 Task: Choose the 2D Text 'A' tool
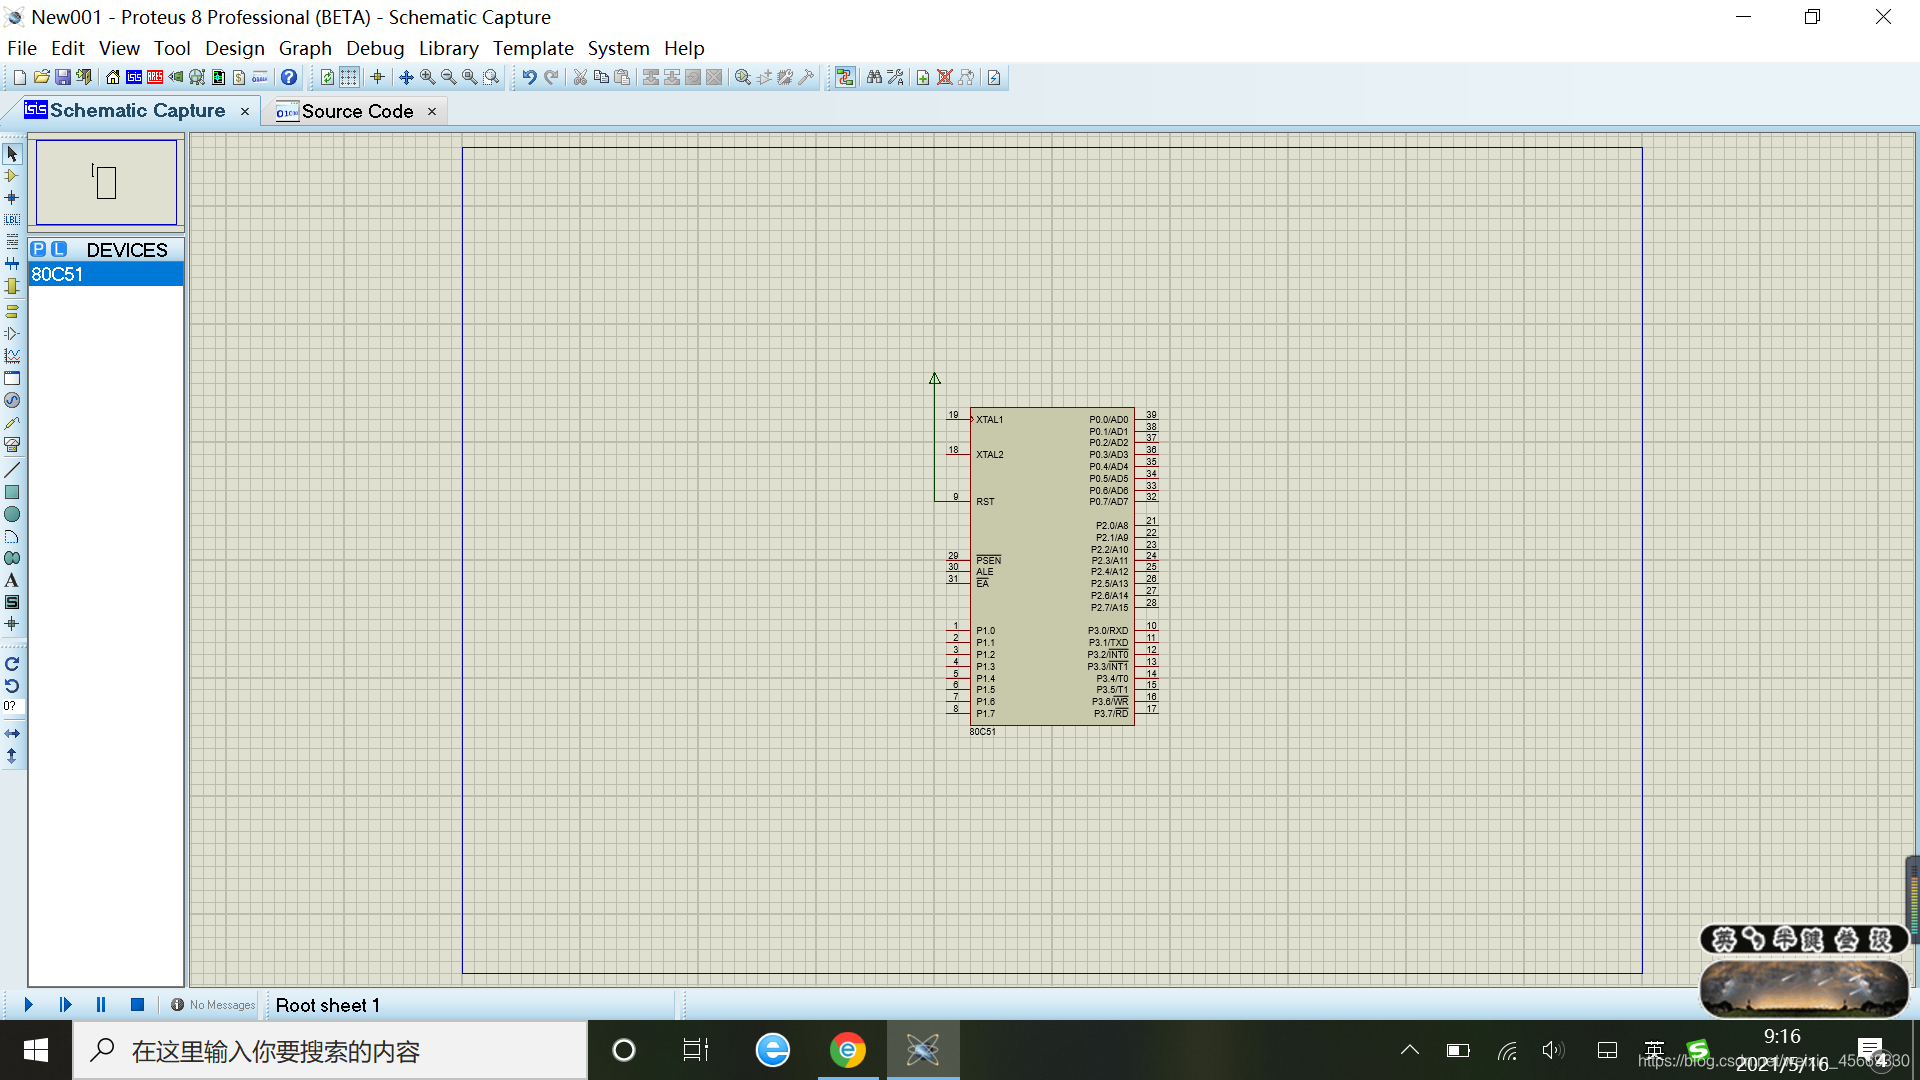pos(12,580)
